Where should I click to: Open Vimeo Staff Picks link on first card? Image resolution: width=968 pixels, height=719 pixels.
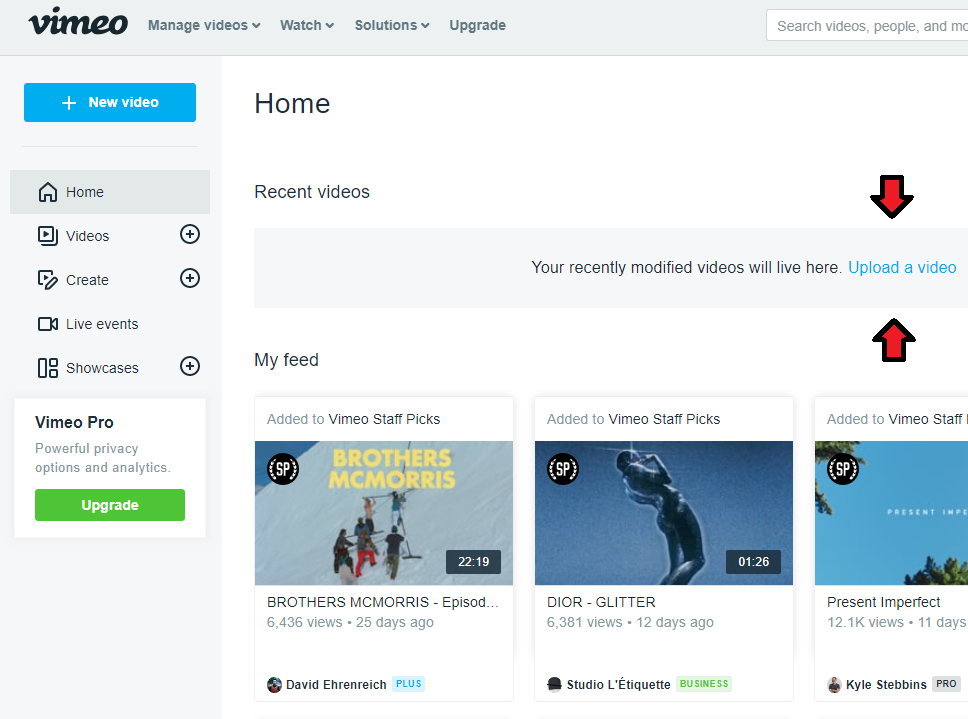[384, 419]
